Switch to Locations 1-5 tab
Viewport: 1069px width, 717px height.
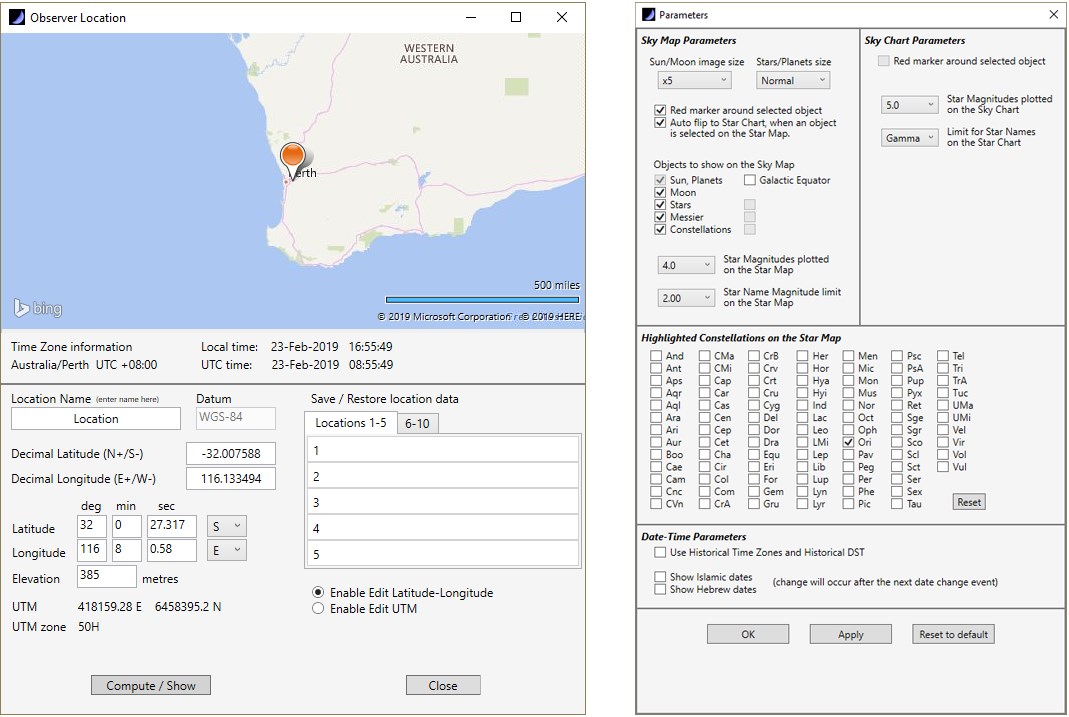point(350,423)
